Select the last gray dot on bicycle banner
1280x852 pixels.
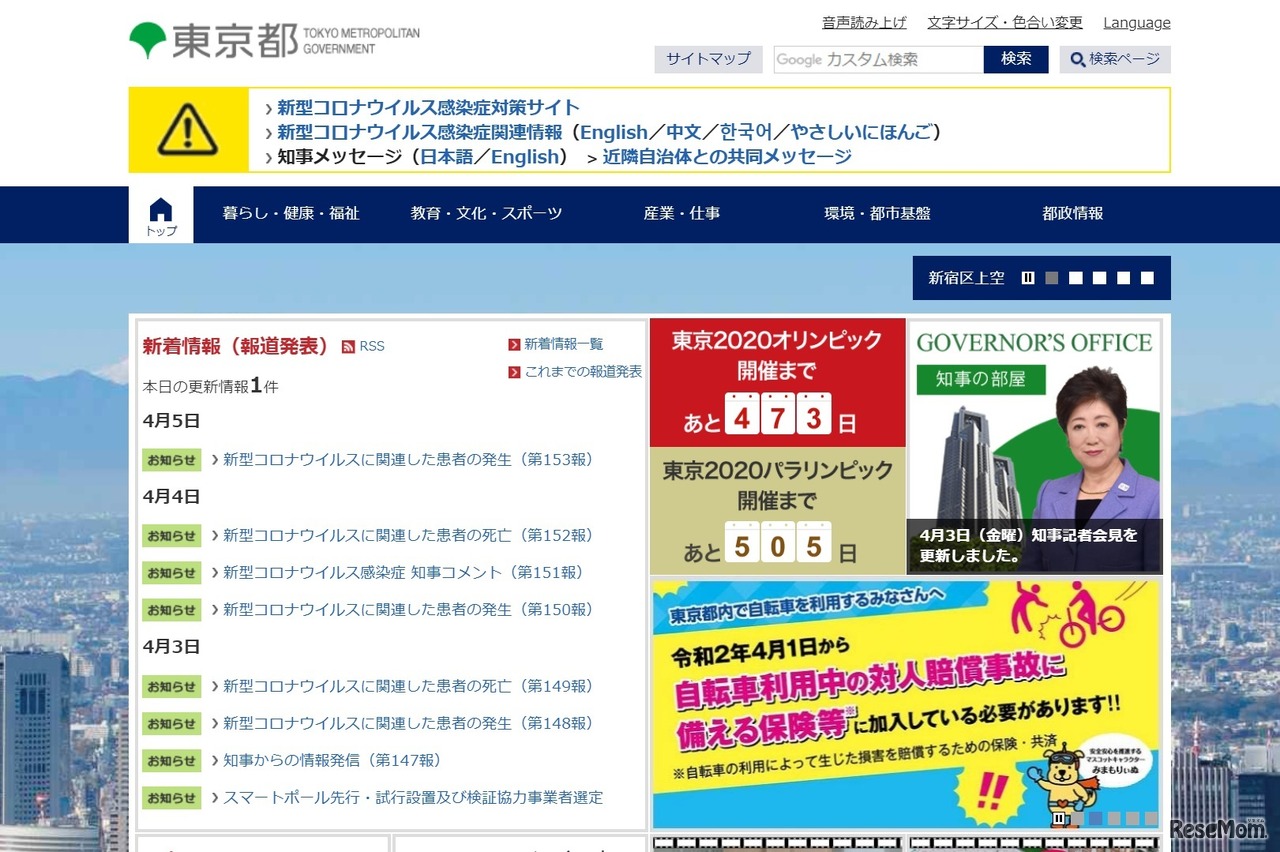coord(1151,818)
